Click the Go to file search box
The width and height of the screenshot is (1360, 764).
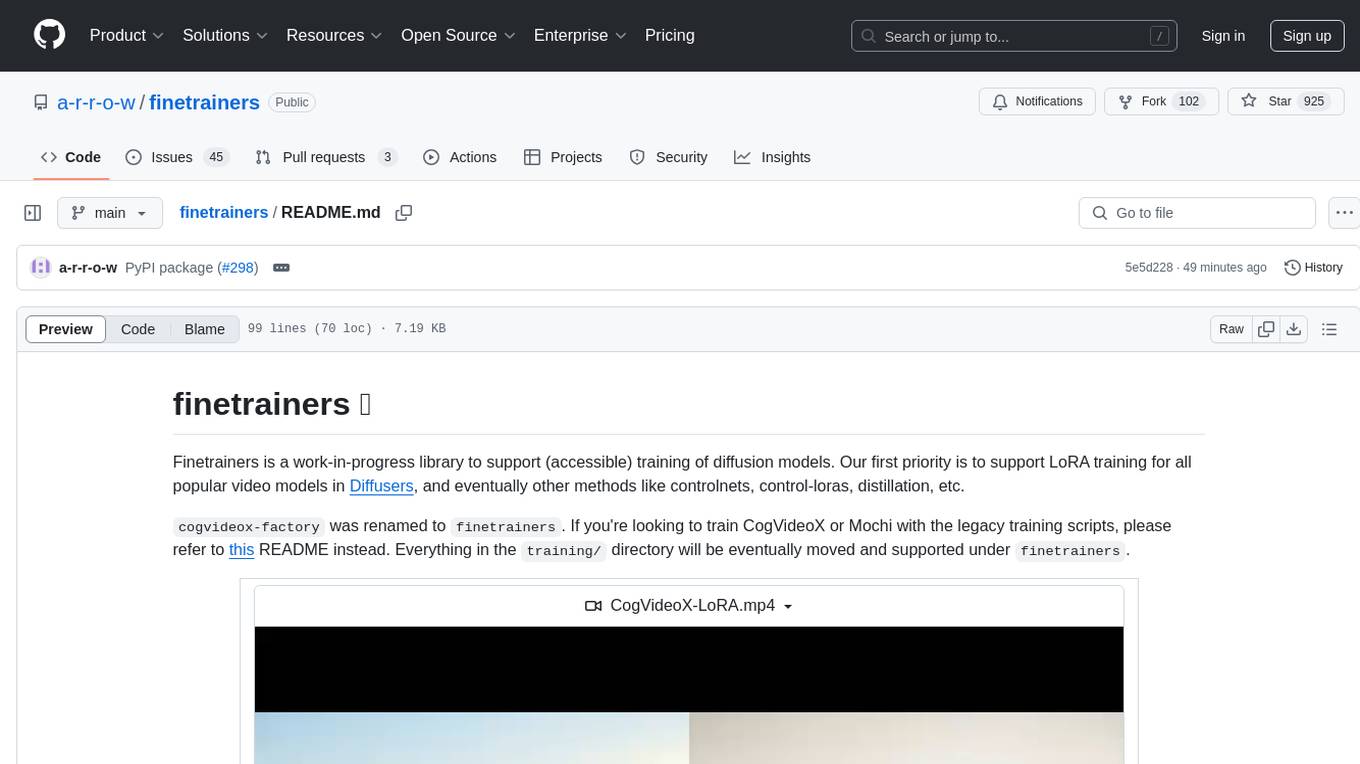point(1197,213)
